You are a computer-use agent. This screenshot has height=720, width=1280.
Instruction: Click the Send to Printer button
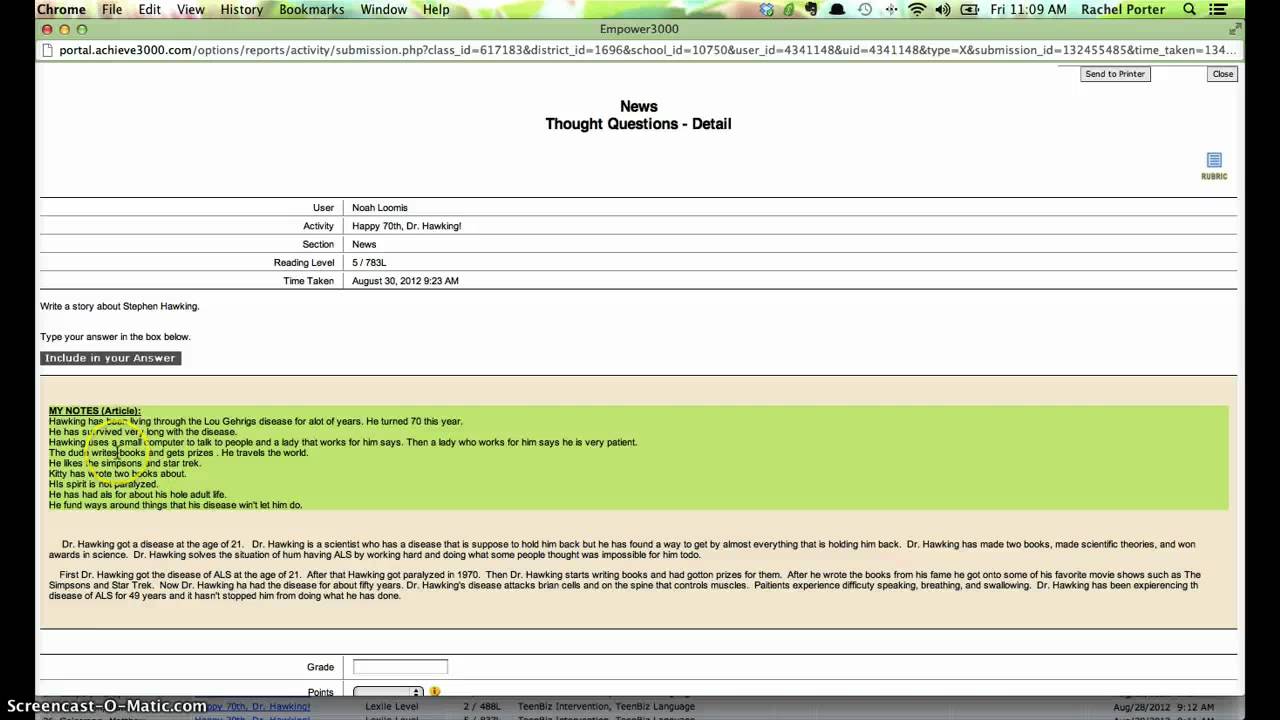click(x=1115, y=74)
